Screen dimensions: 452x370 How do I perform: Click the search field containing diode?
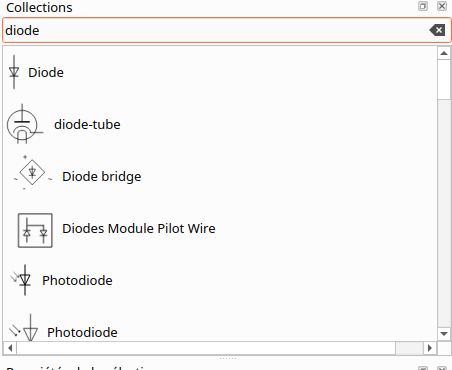(x=227, y=30)
